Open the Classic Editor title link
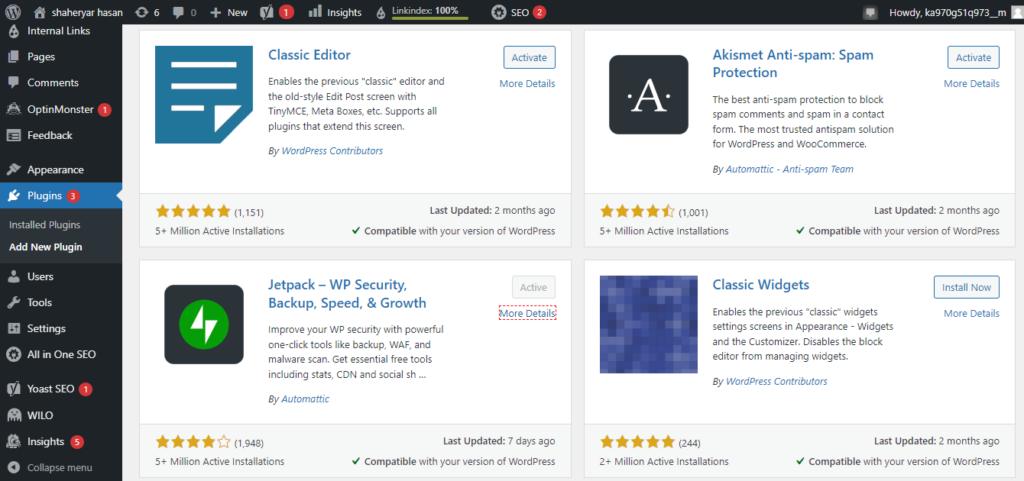This screenshot has height=481, width=1024. point(310,55)
